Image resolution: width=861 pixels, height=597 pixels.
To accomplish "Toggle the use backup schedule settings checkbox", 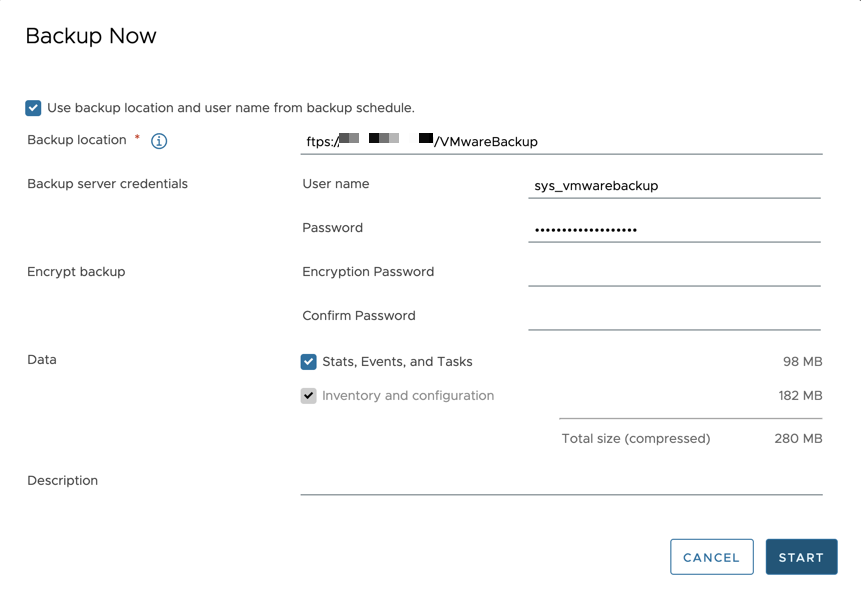I will [x=33, y=108].
